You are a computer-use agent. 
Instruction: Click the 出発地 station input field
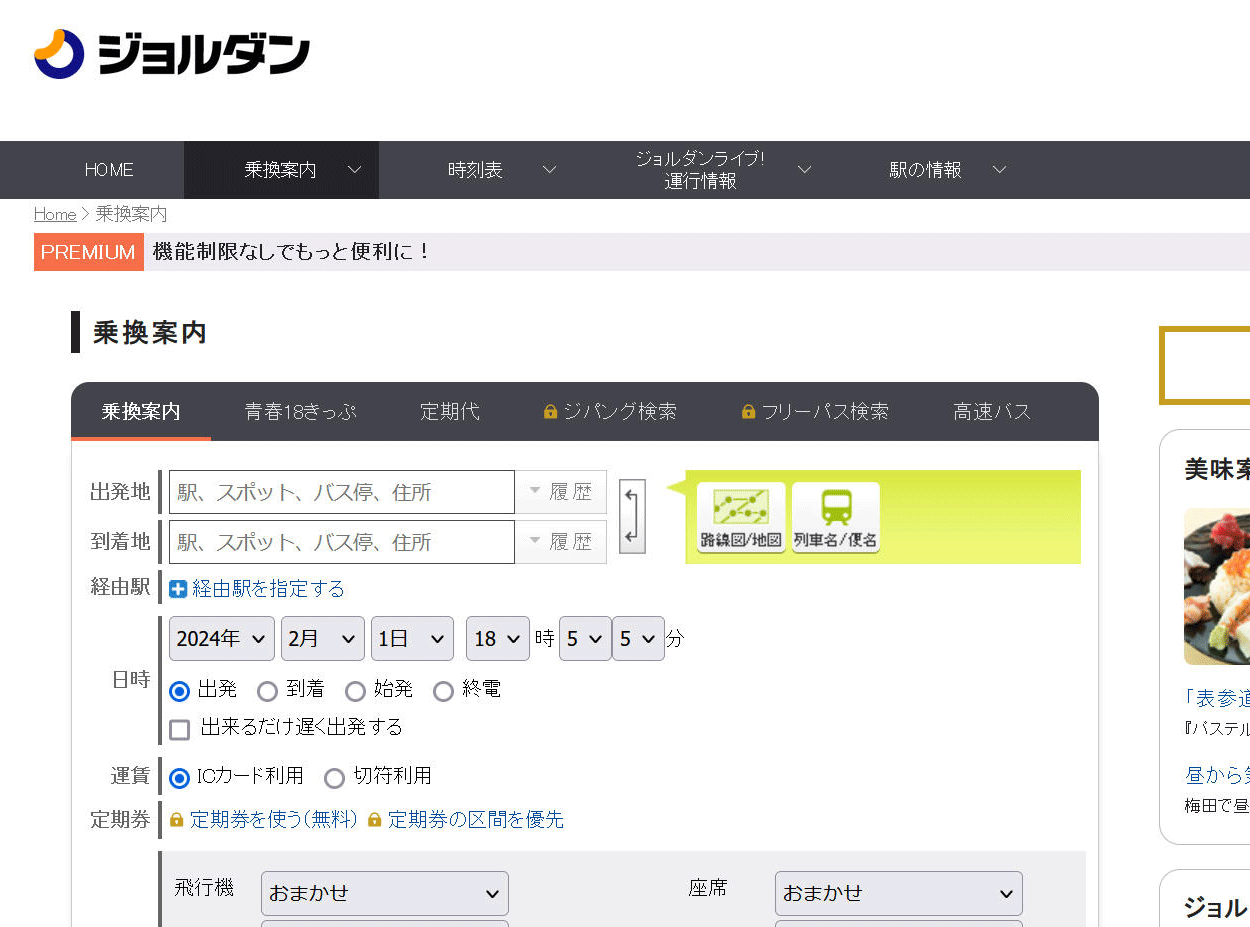341,492
